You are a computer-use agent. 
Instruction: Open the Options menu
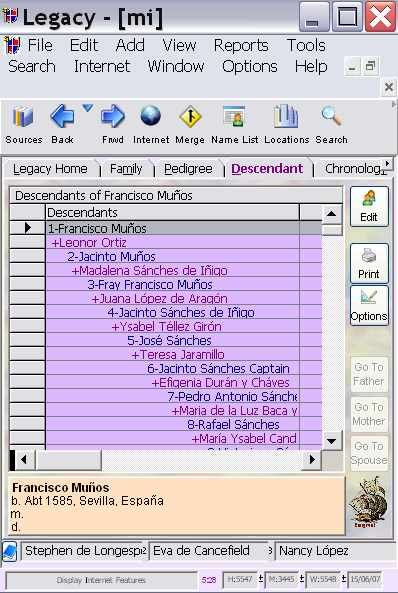coord(250,67)
